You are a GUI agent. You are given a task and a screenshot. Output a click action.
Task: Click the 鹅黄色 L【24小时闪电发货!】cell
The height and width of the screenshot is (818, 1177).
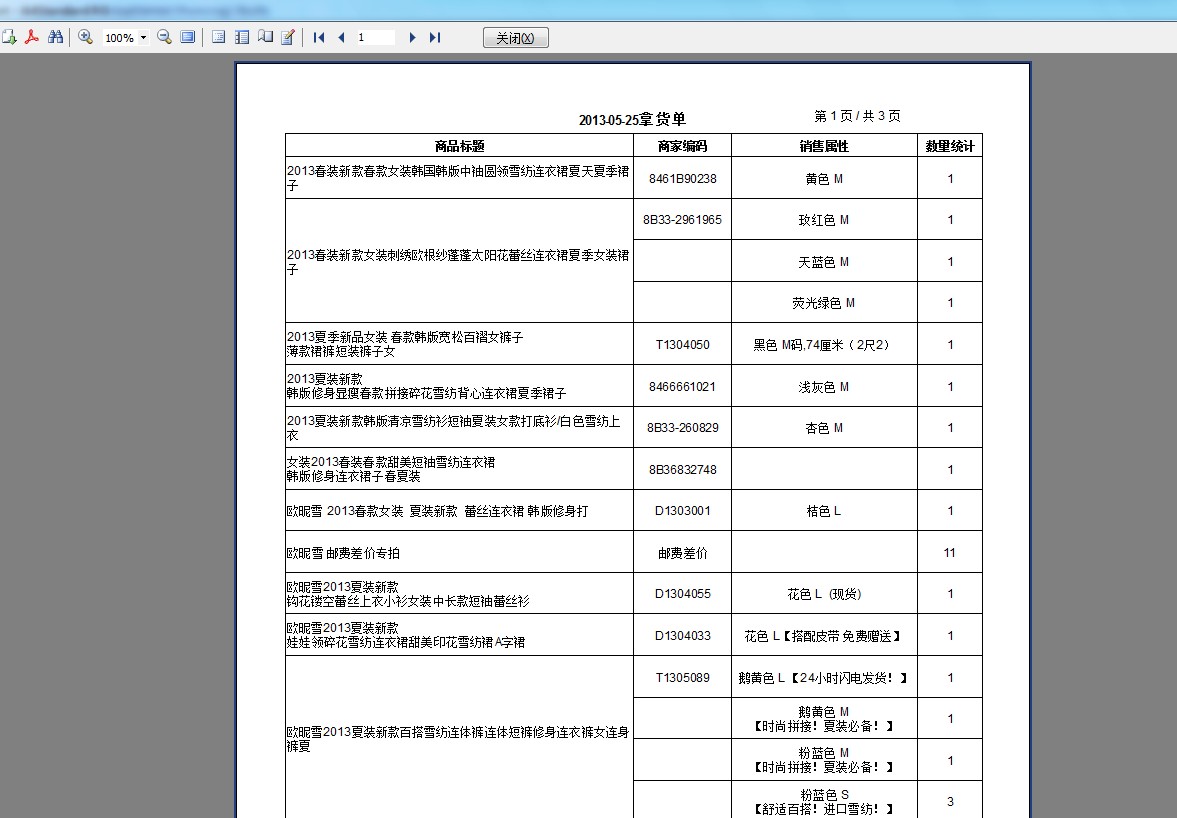tap(824, 678)
